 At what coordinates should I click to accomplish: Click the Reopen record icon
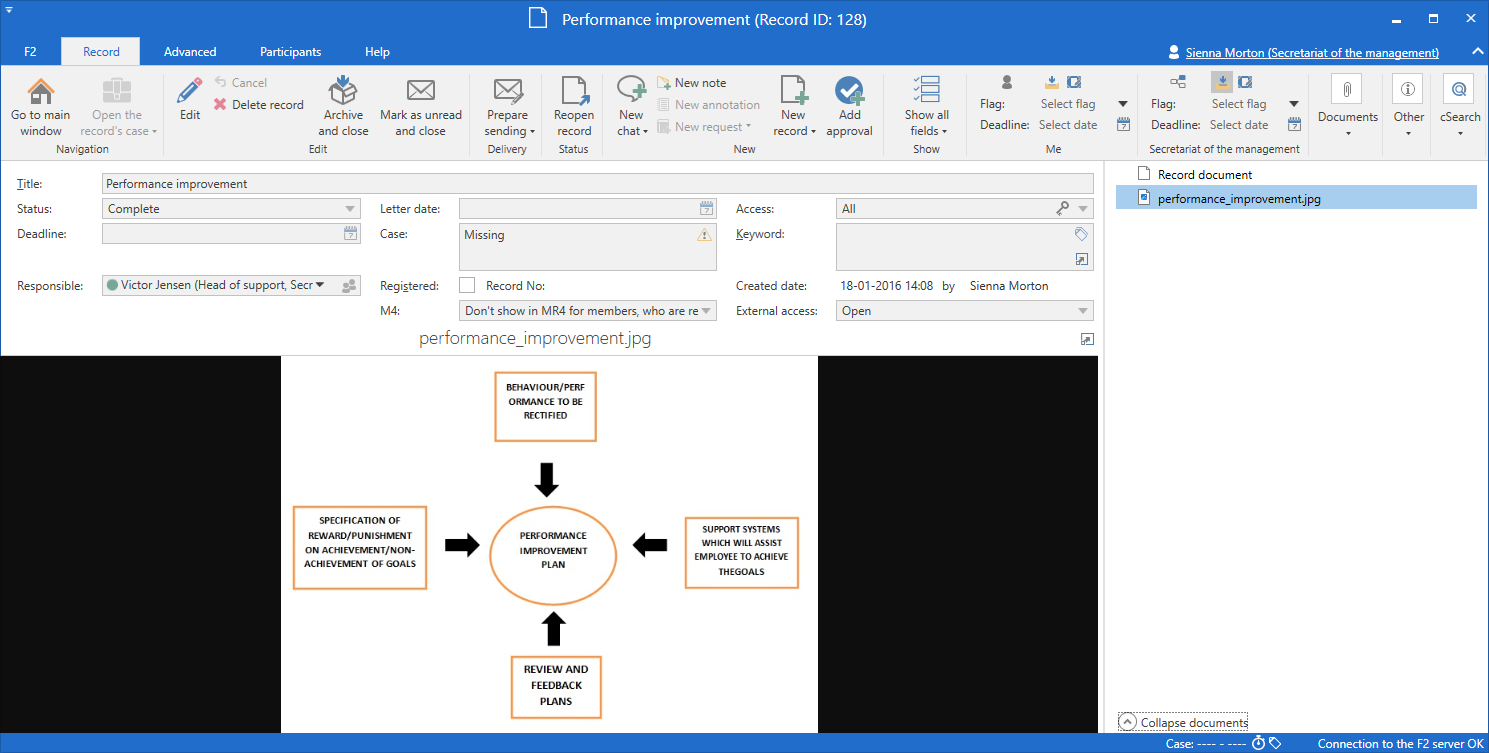(x=574, y=92)
